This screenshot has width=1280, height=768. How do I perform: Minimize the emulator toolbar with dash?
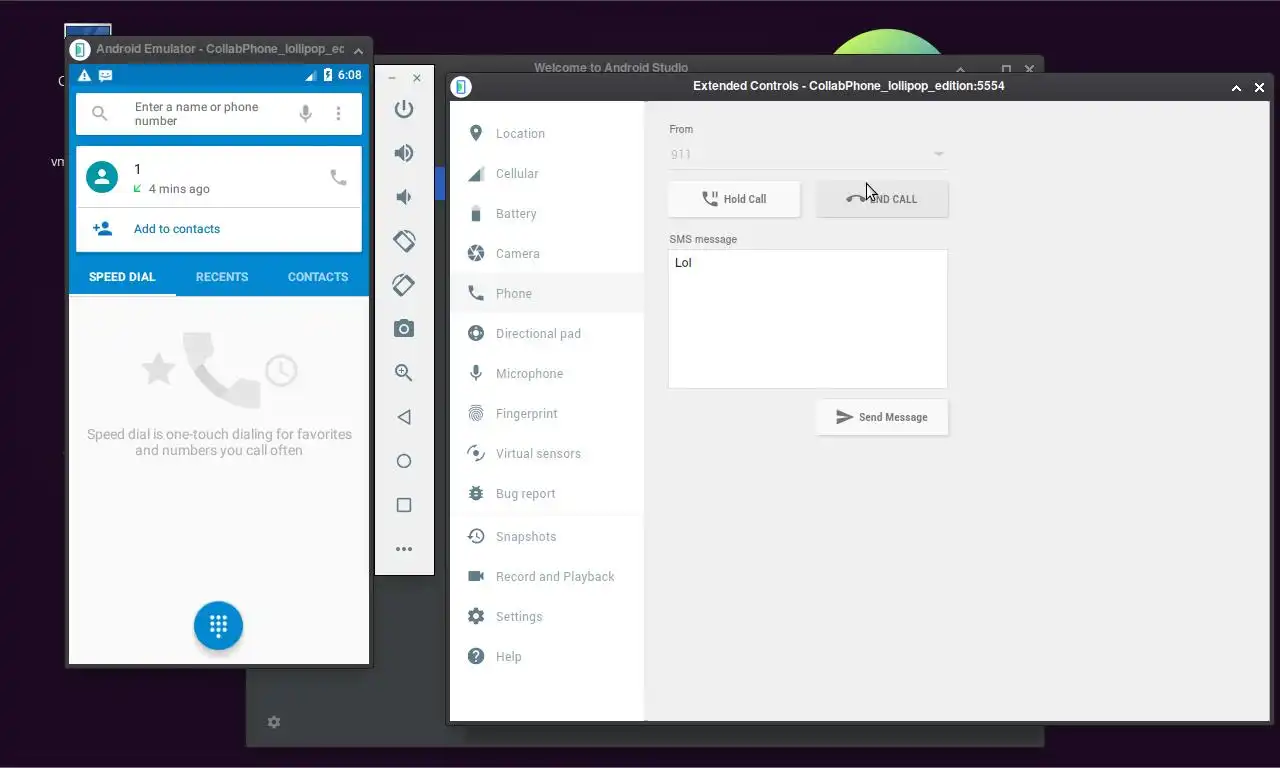(x=392, y=78)
